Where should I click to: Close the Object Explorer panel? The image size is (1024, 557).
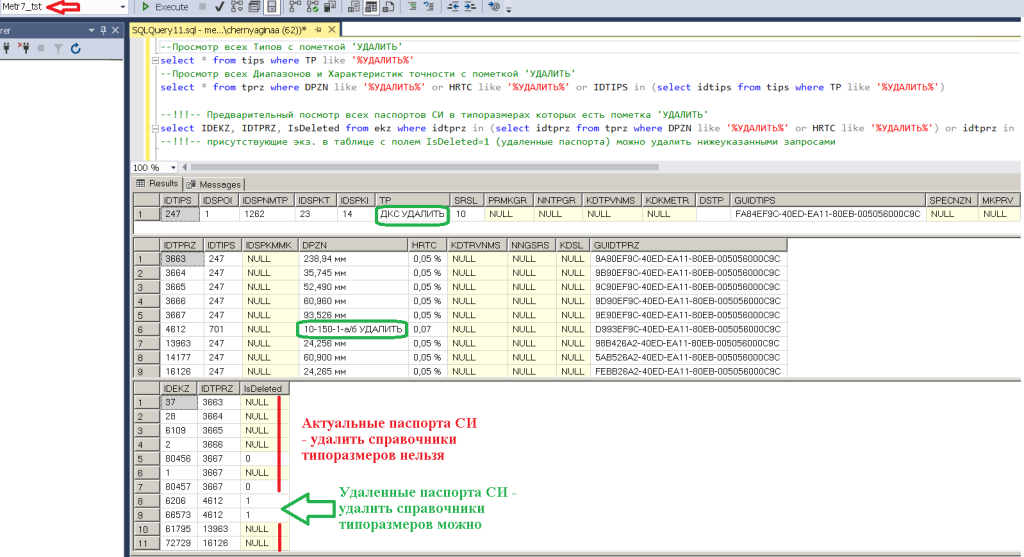(116, 30)
